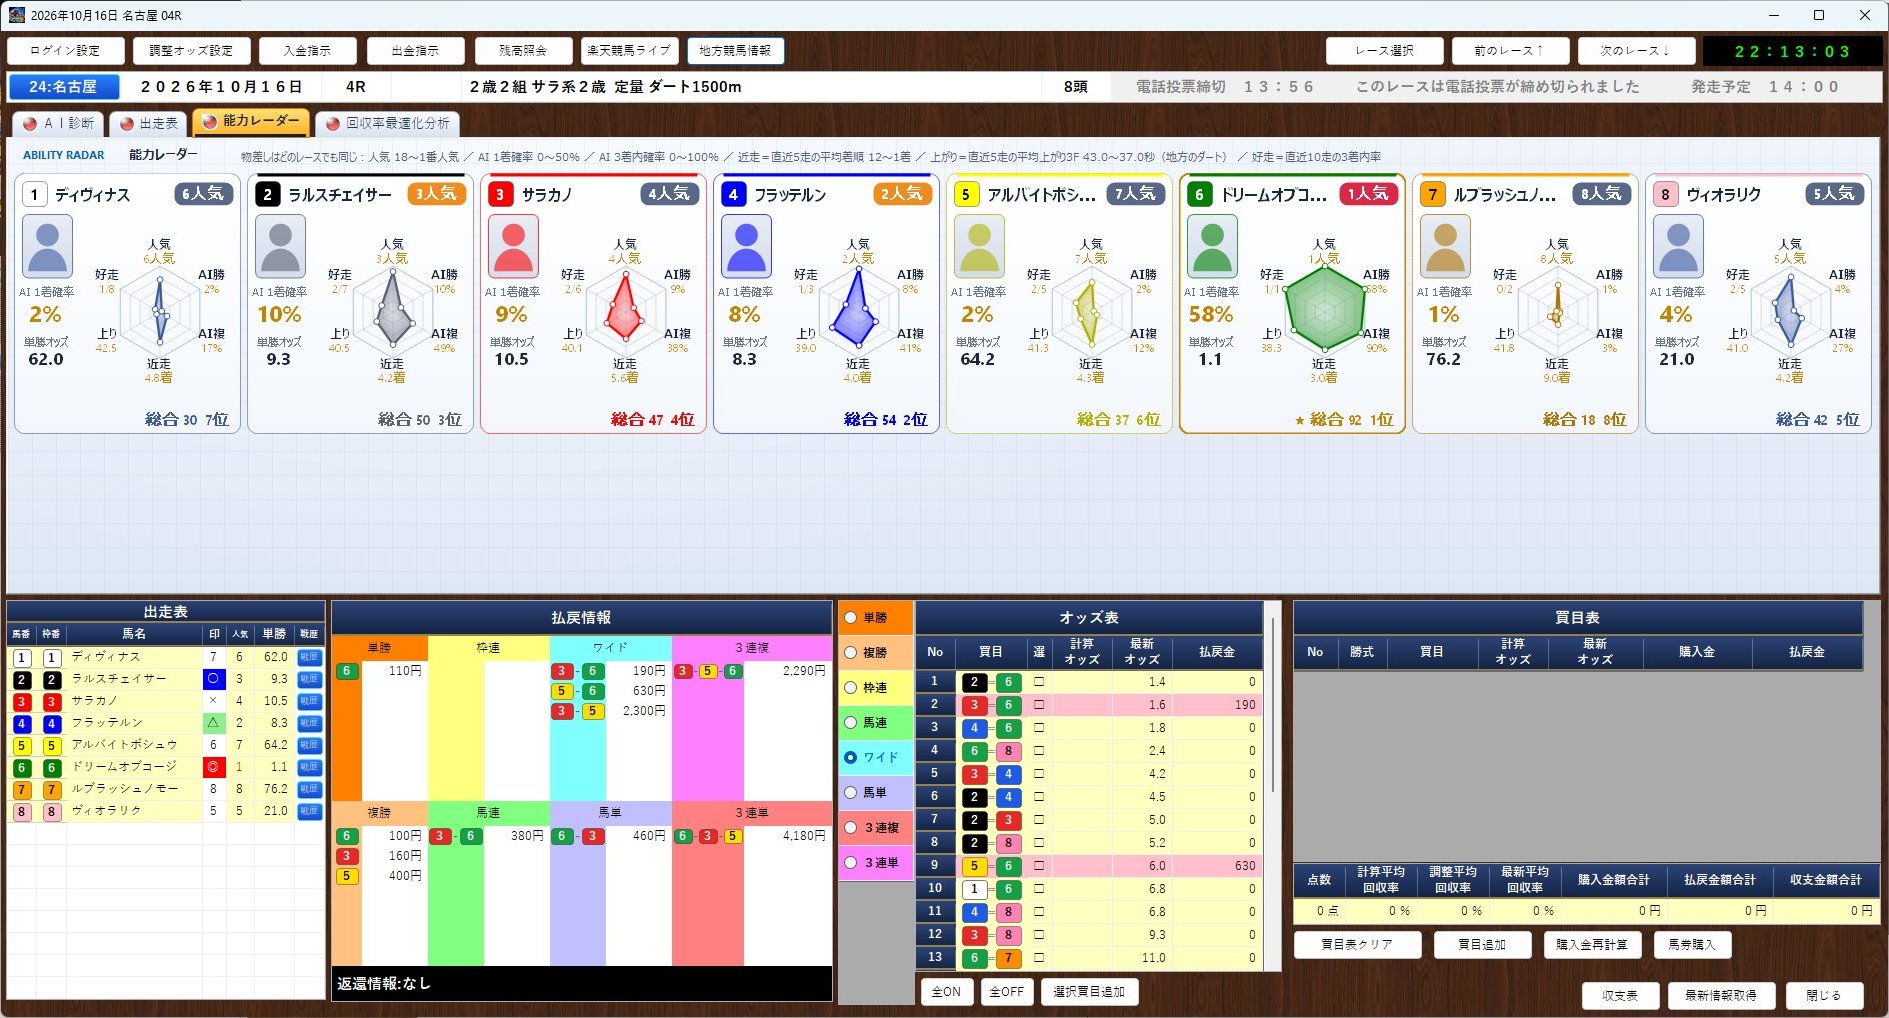Switch to the AI診断 tab
Screen dimensions: 1889x1018
point(58,123)
